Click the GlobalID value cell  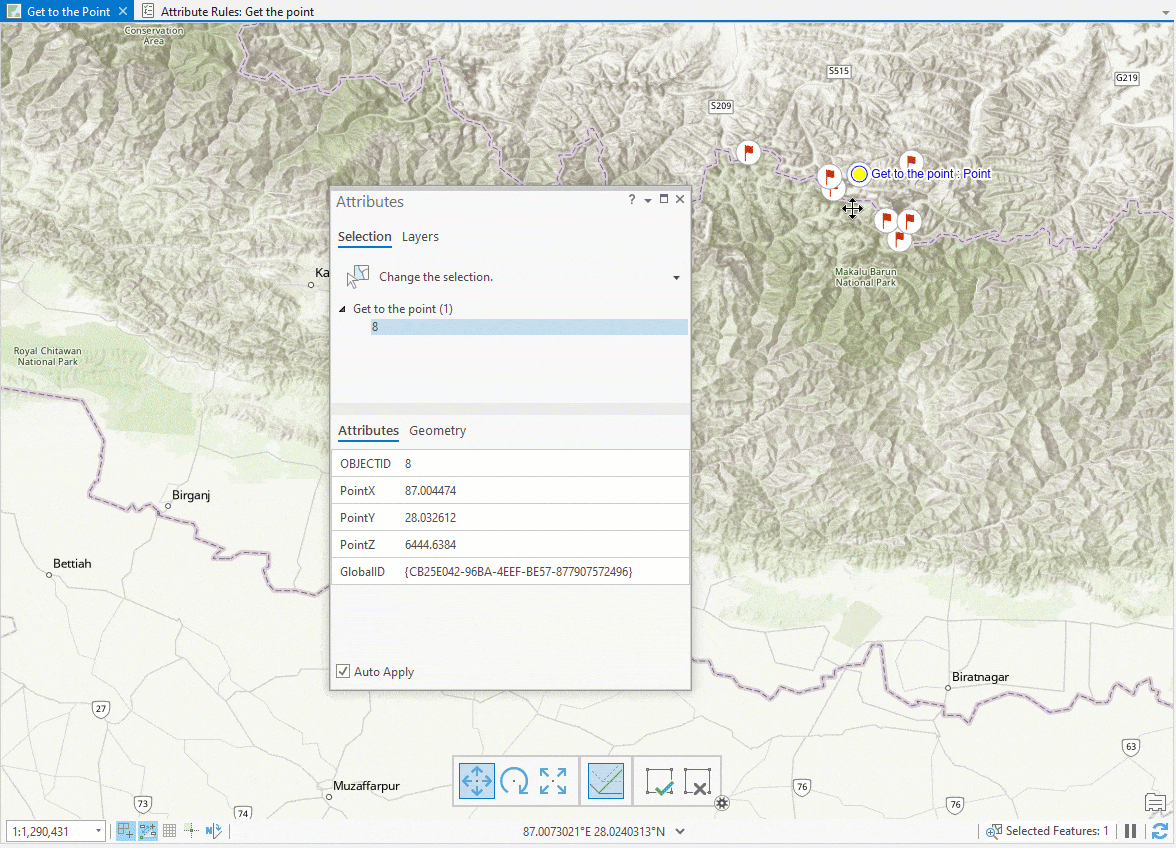pos(544,571)
